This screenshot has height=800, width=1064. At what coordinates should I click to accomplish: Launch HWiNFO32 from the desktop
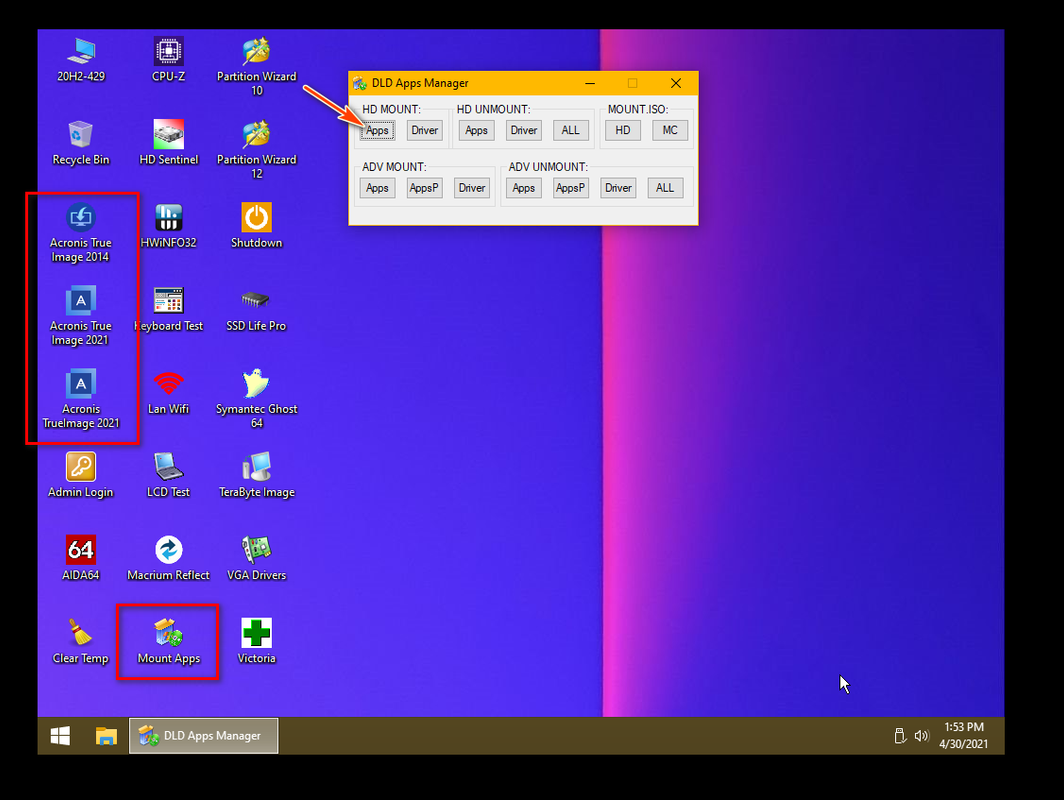[x=168, y=226]
